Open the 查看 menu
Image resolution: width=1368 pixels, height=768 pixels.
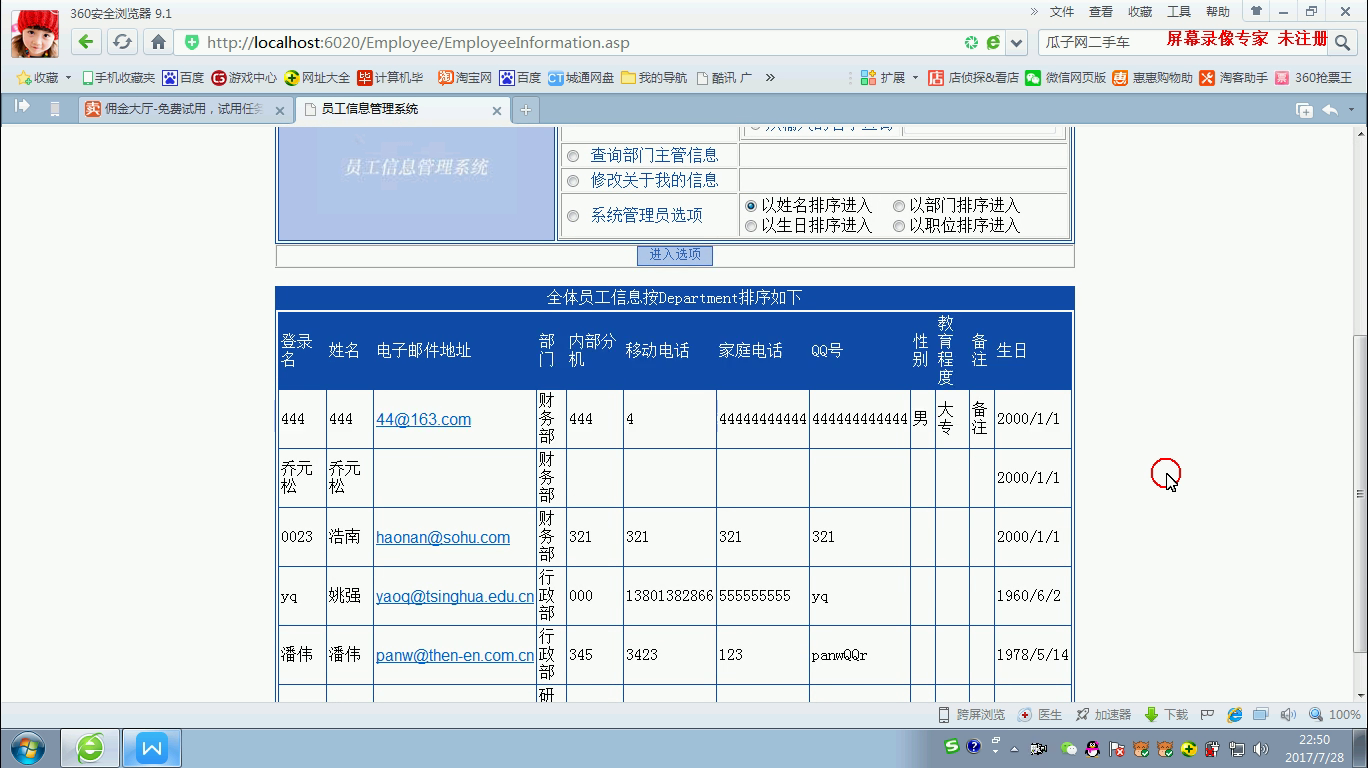1101,12
